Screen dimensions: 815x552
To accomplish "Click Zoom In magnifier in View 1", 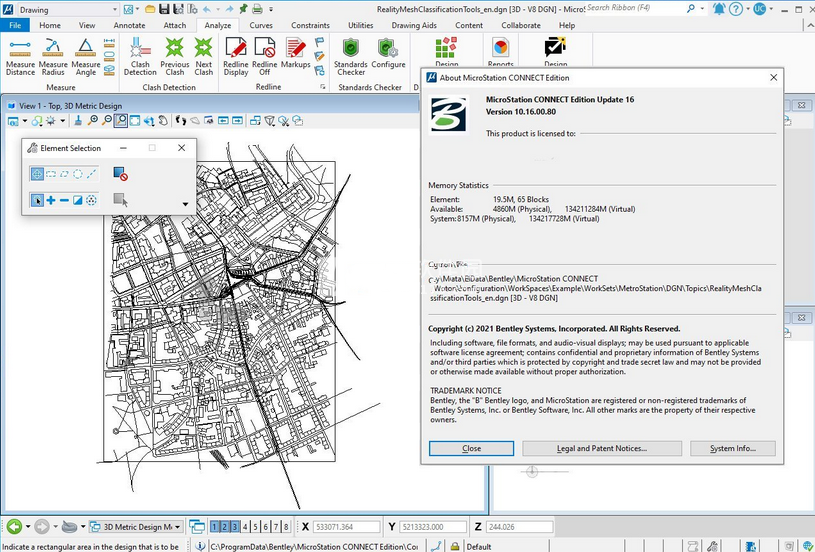I will pyautogui.click(x=93, y=121).
